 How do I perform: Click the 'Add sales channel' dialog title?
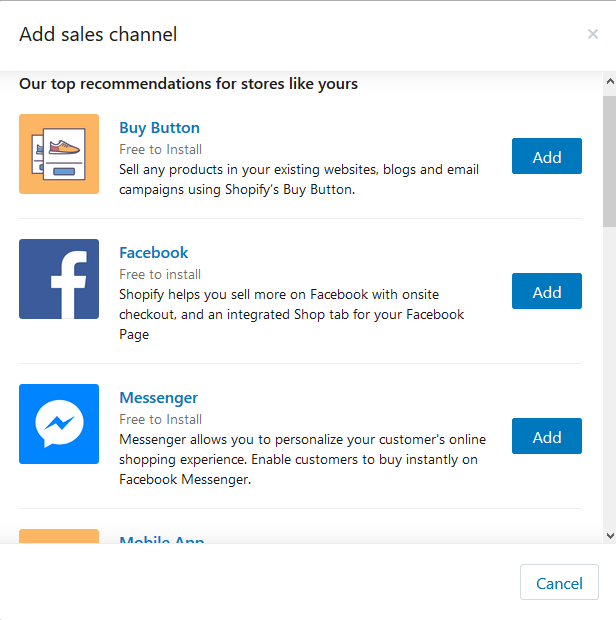(98, 34)
